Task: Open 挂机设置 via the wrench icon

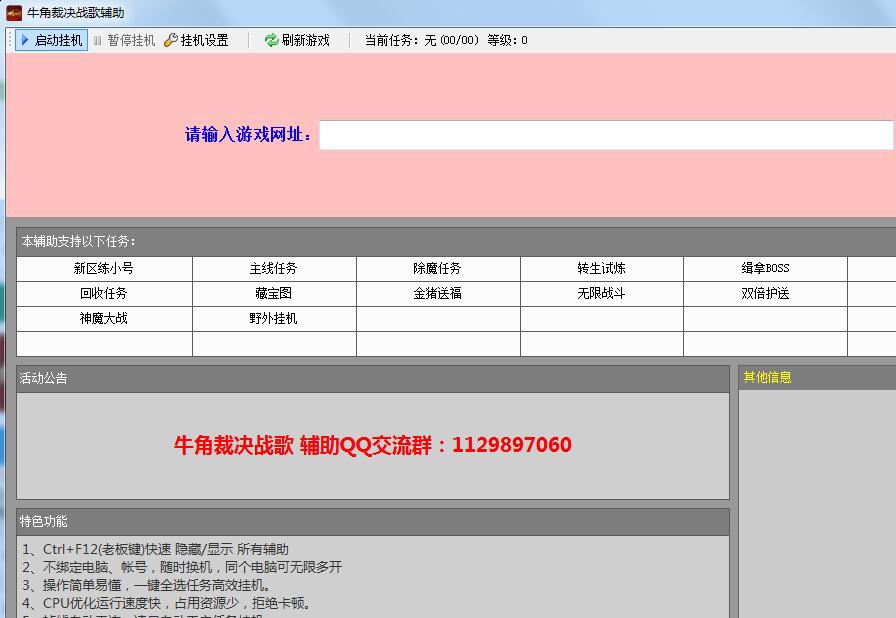Action: click(x=172, y=40)
